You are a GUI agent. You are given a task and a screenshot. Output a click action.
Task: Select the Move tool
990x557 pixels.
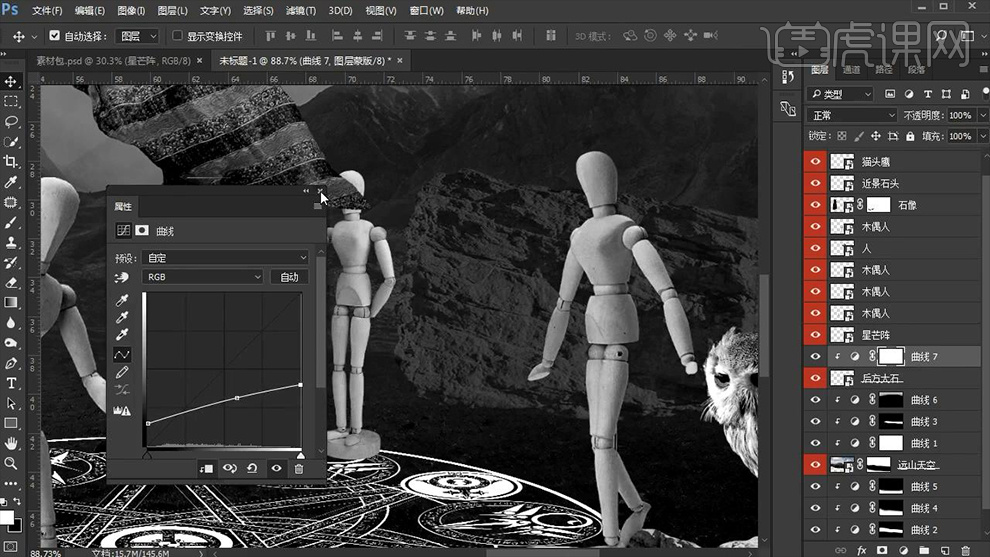pos(11,81)
